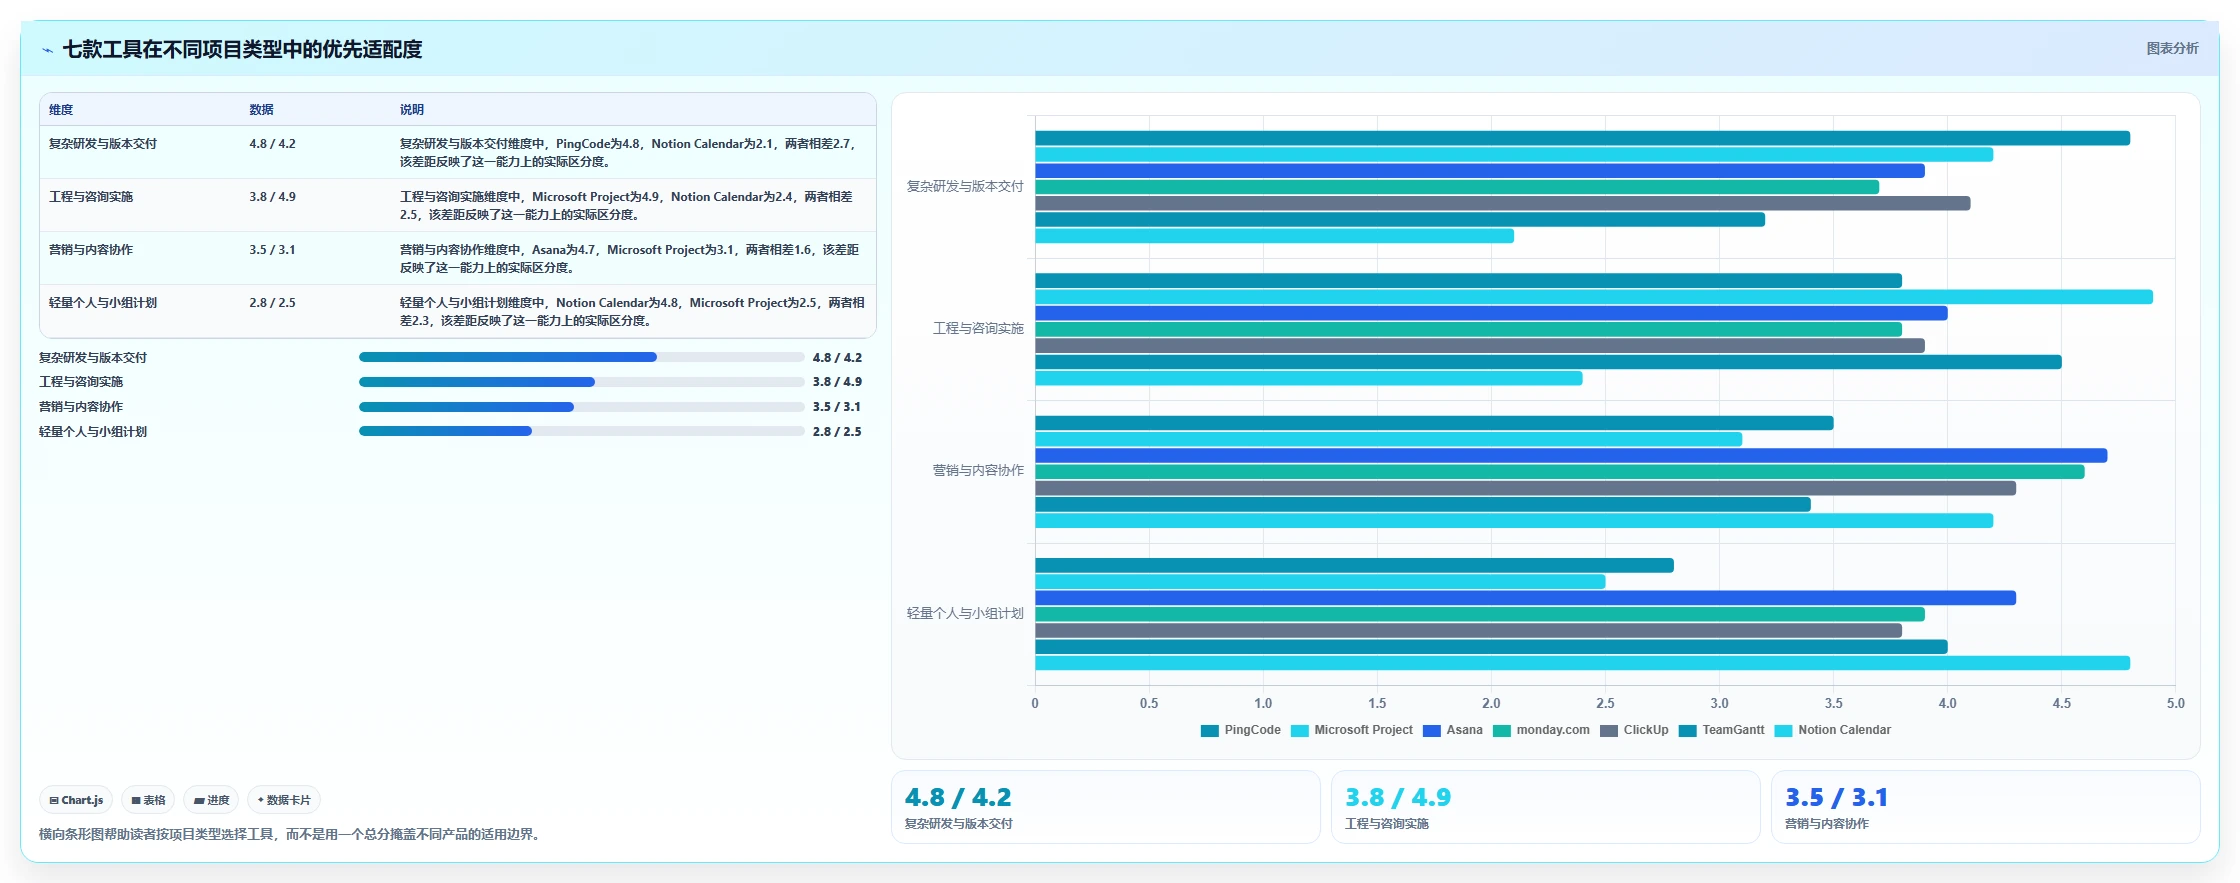Click the blue Asana bar in 轻量个人与小组计划 group
Image resolution: width=2240 pixels, height=883 pixels.
1525,598
